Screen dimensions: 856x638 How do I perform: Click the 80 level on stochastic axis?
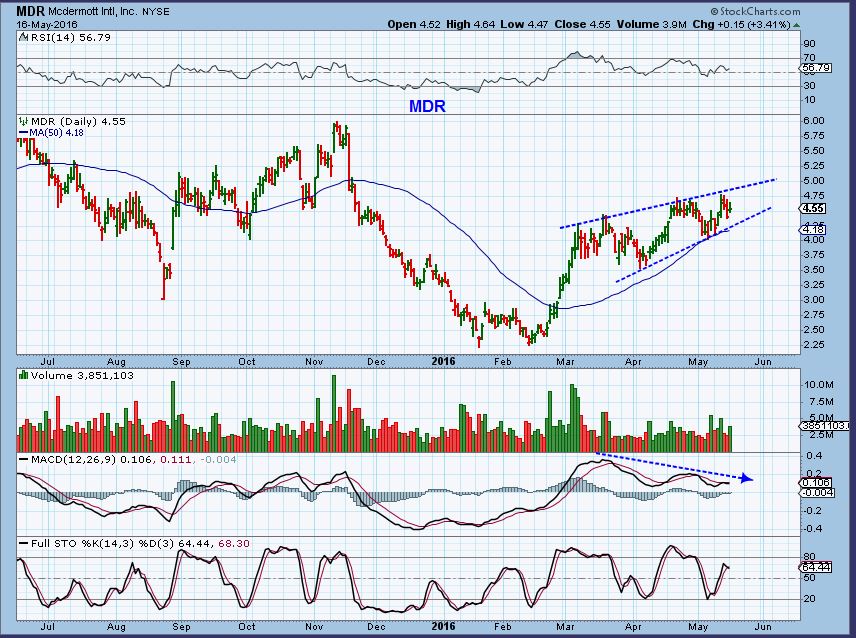pos(809,558)
